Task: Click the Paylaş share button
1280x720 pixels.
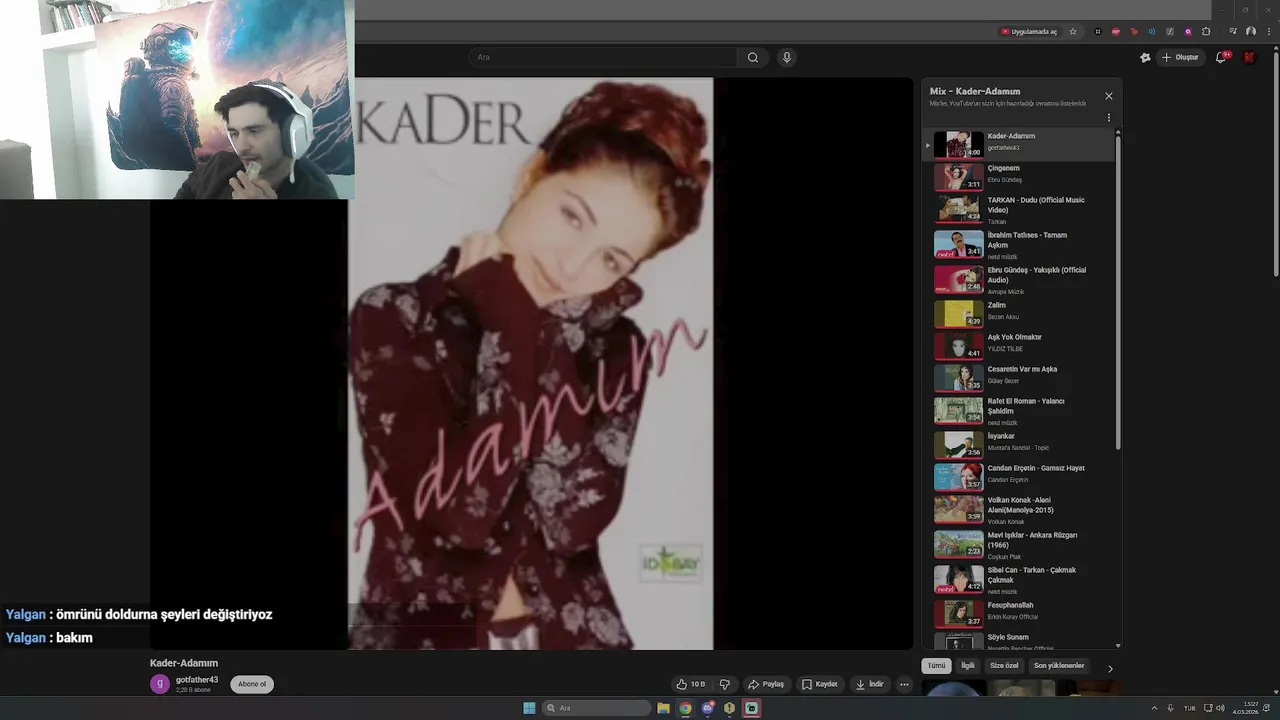Action: pos(766,684)
